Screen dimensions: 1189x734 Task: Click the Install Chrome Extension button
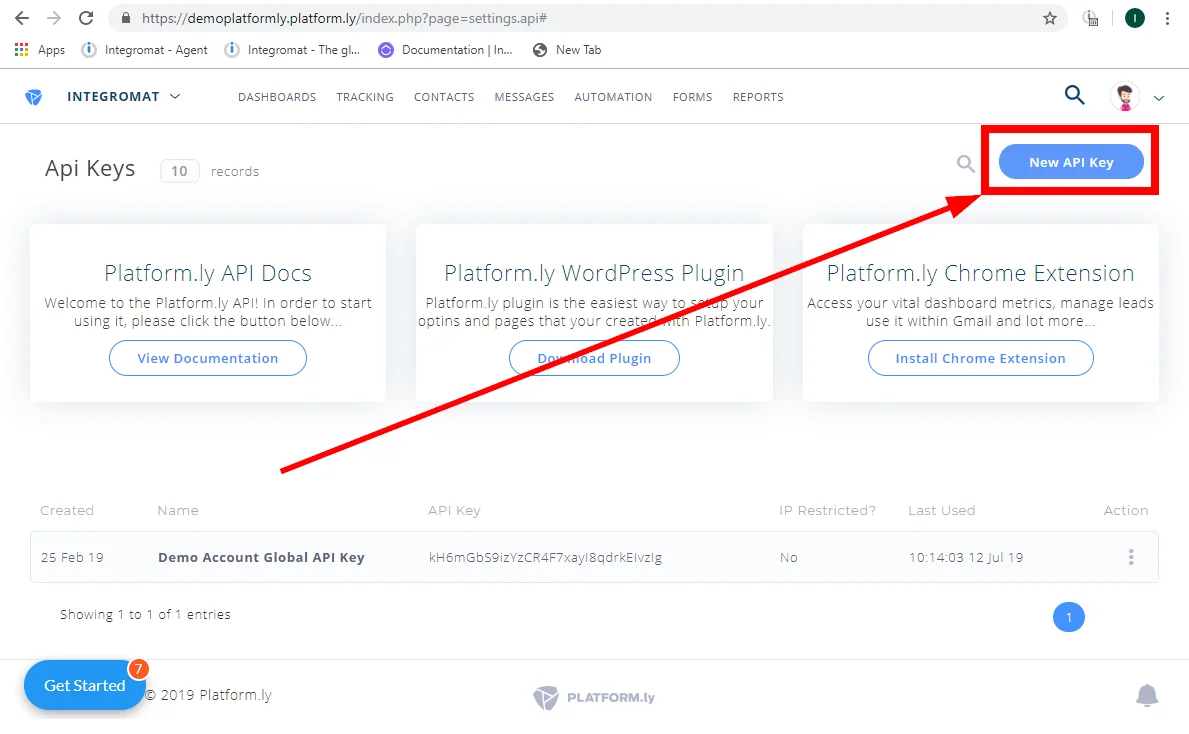click(x=980, y=358)
